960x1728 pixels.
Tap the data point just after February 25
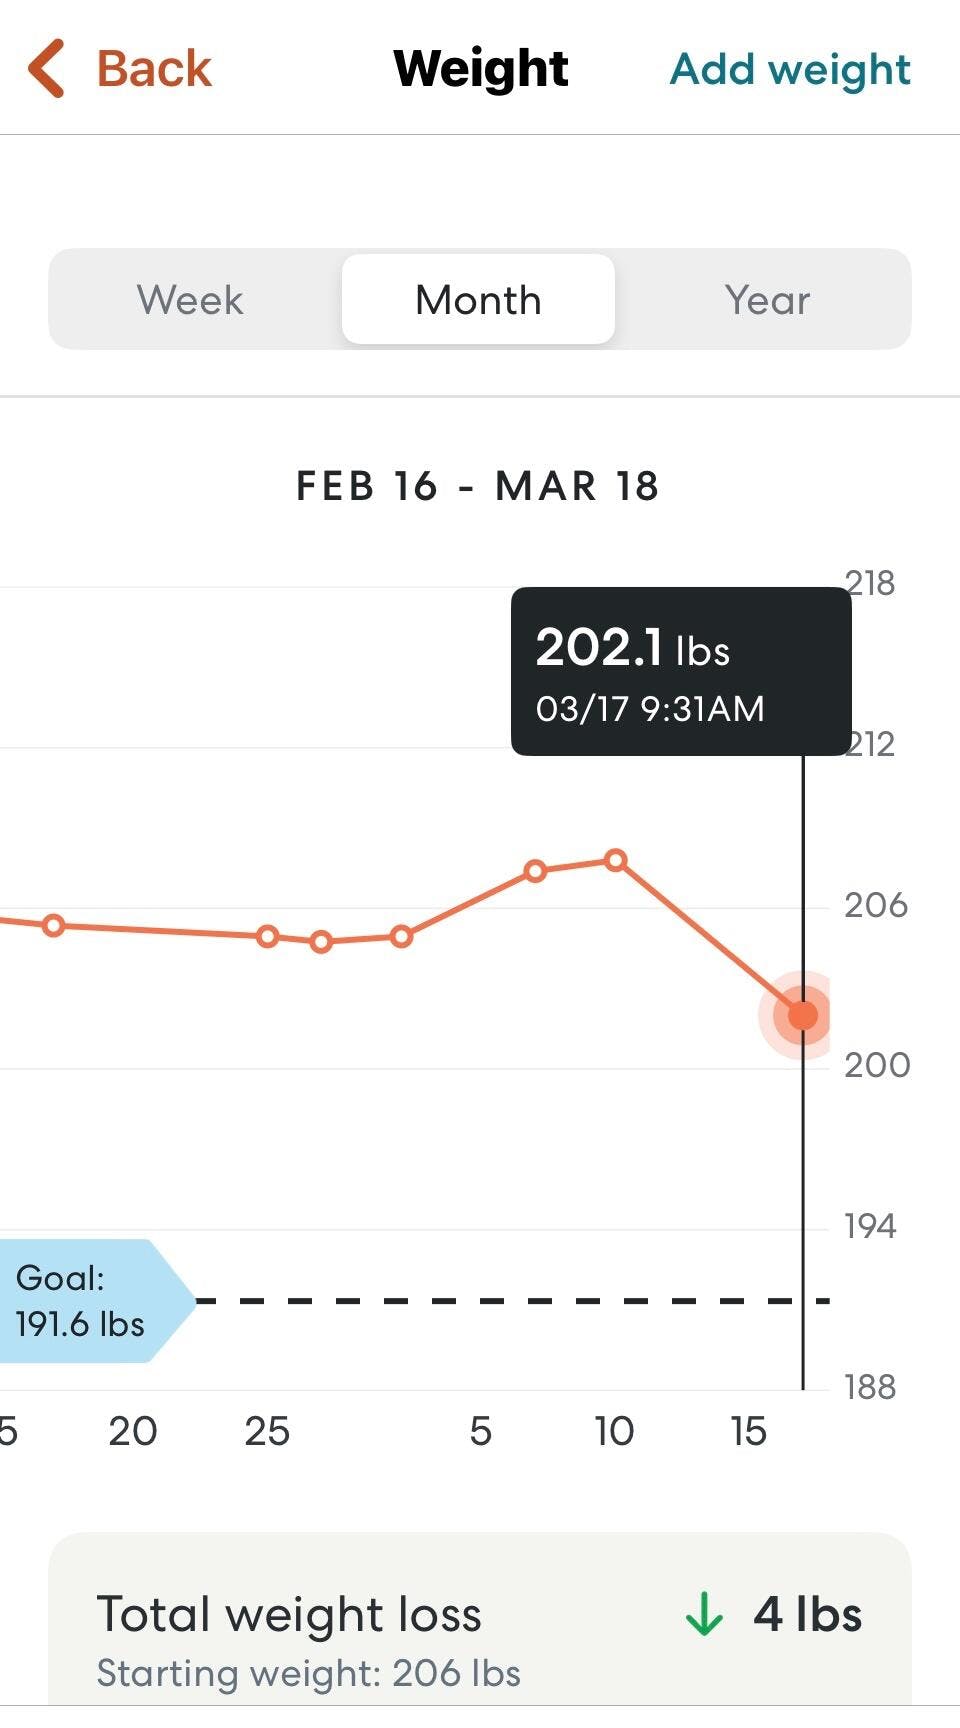coord(321,941)
